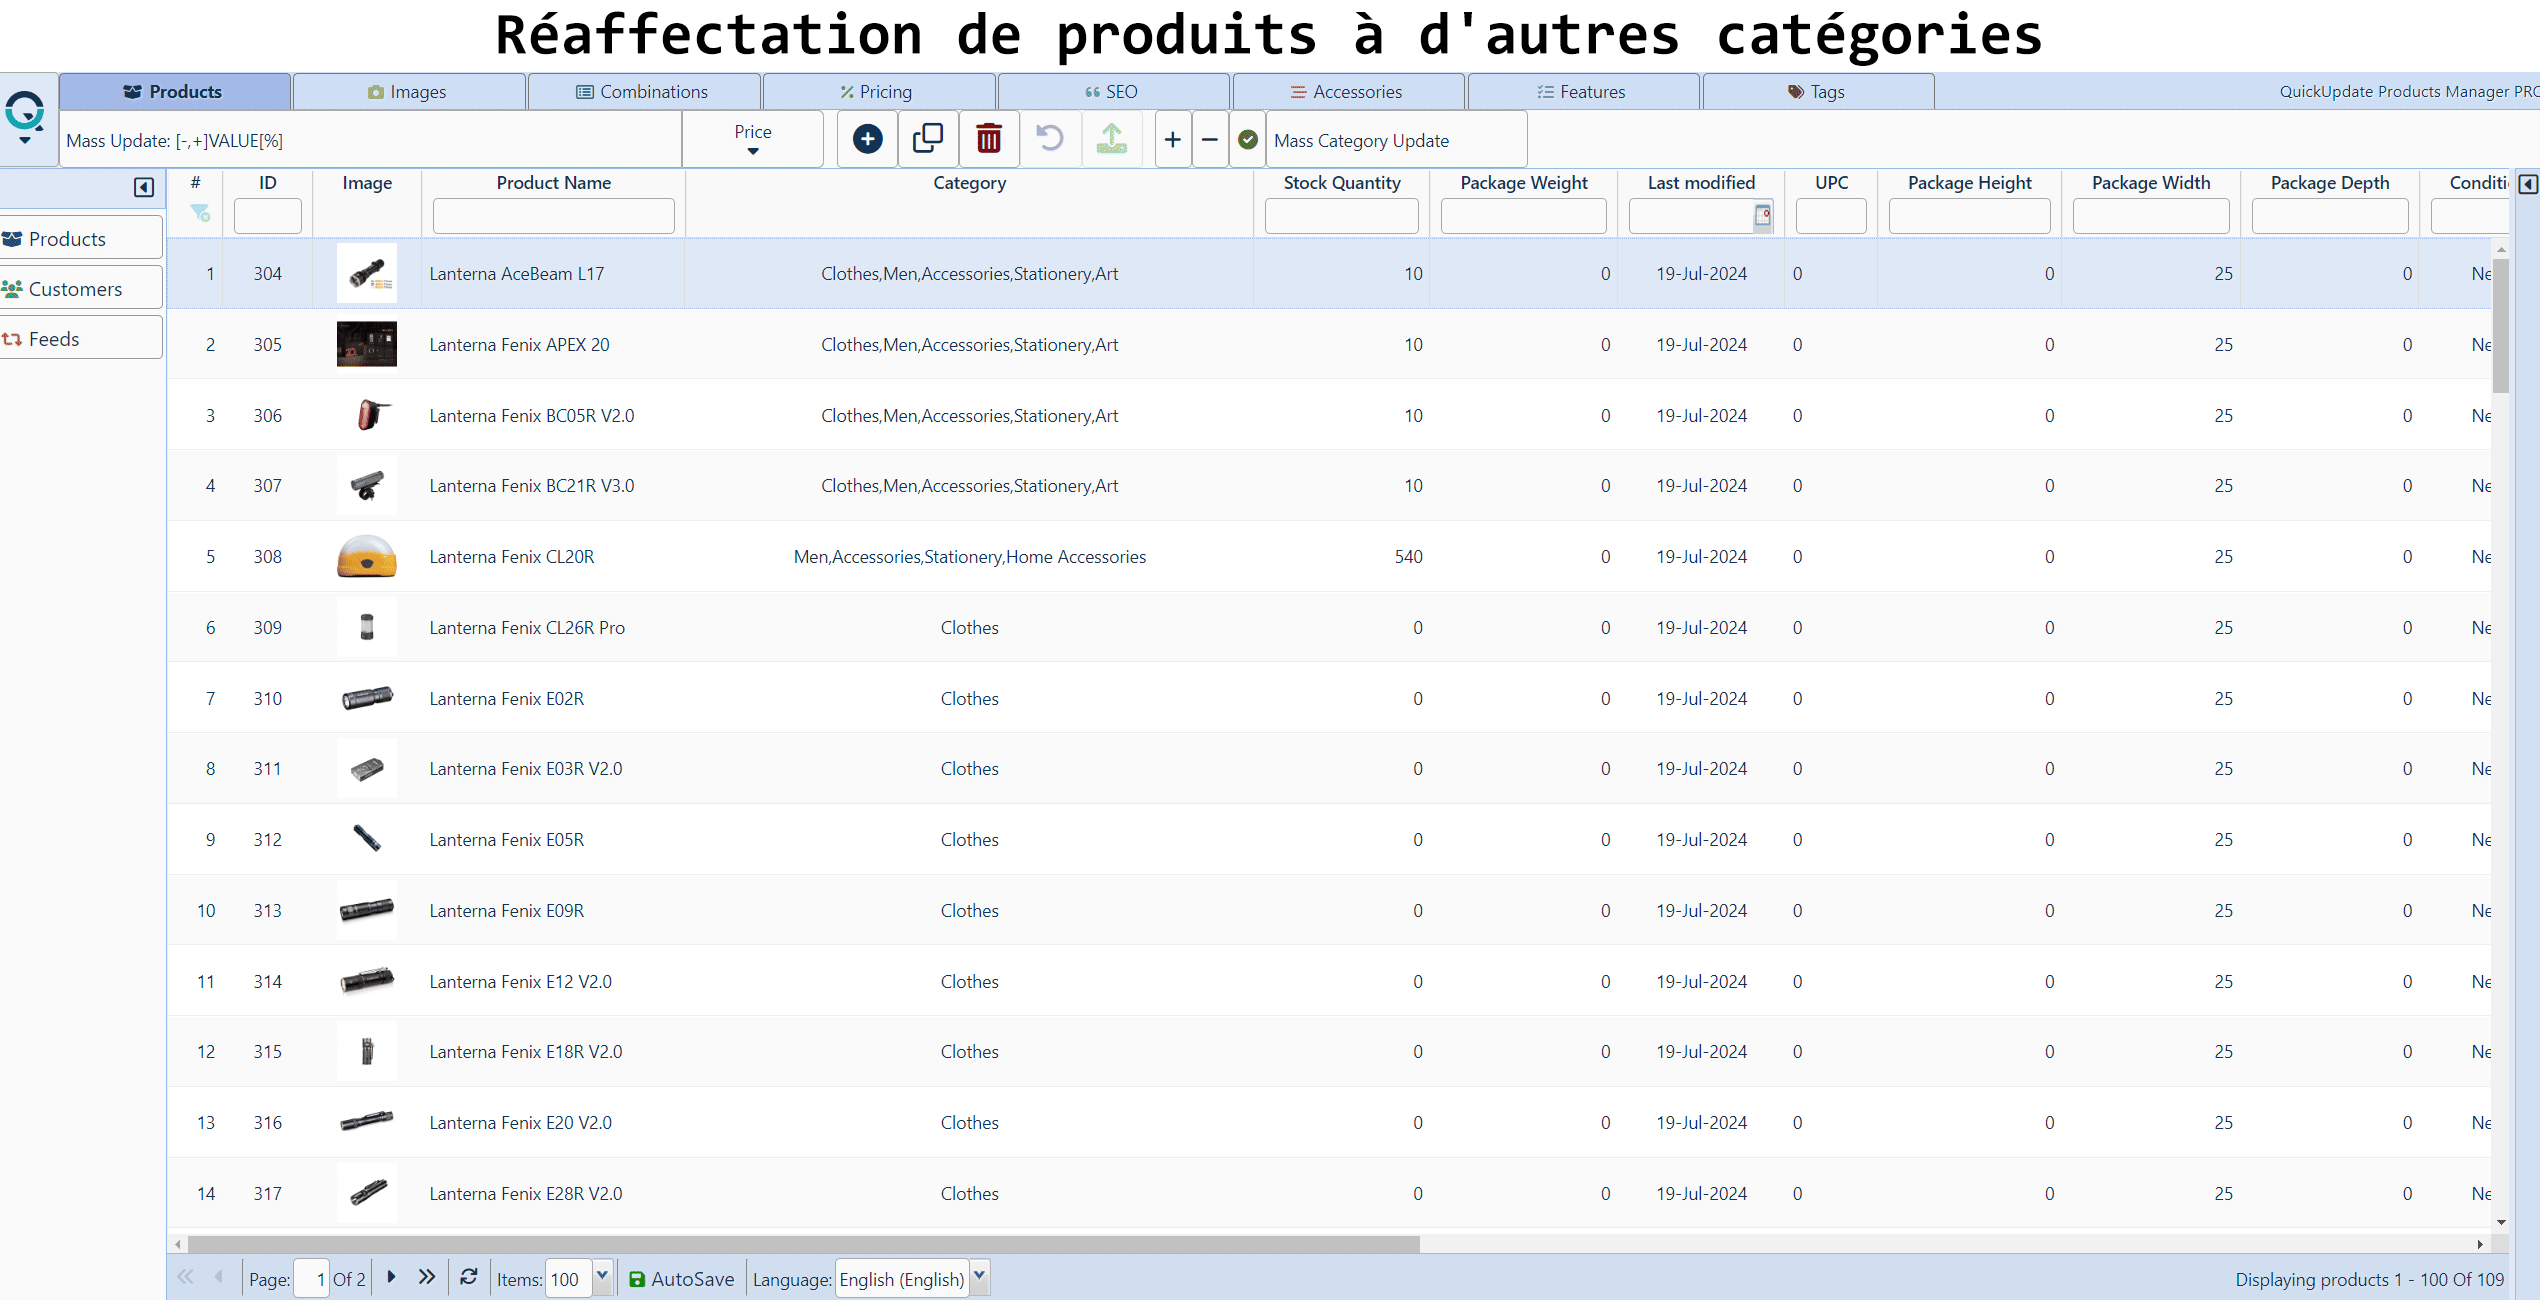Image resolution: width=2540 pixels, height=1300 pixels.
Task: Toggle AutoSave in the bottom bar
Action: coord(681,1278)
